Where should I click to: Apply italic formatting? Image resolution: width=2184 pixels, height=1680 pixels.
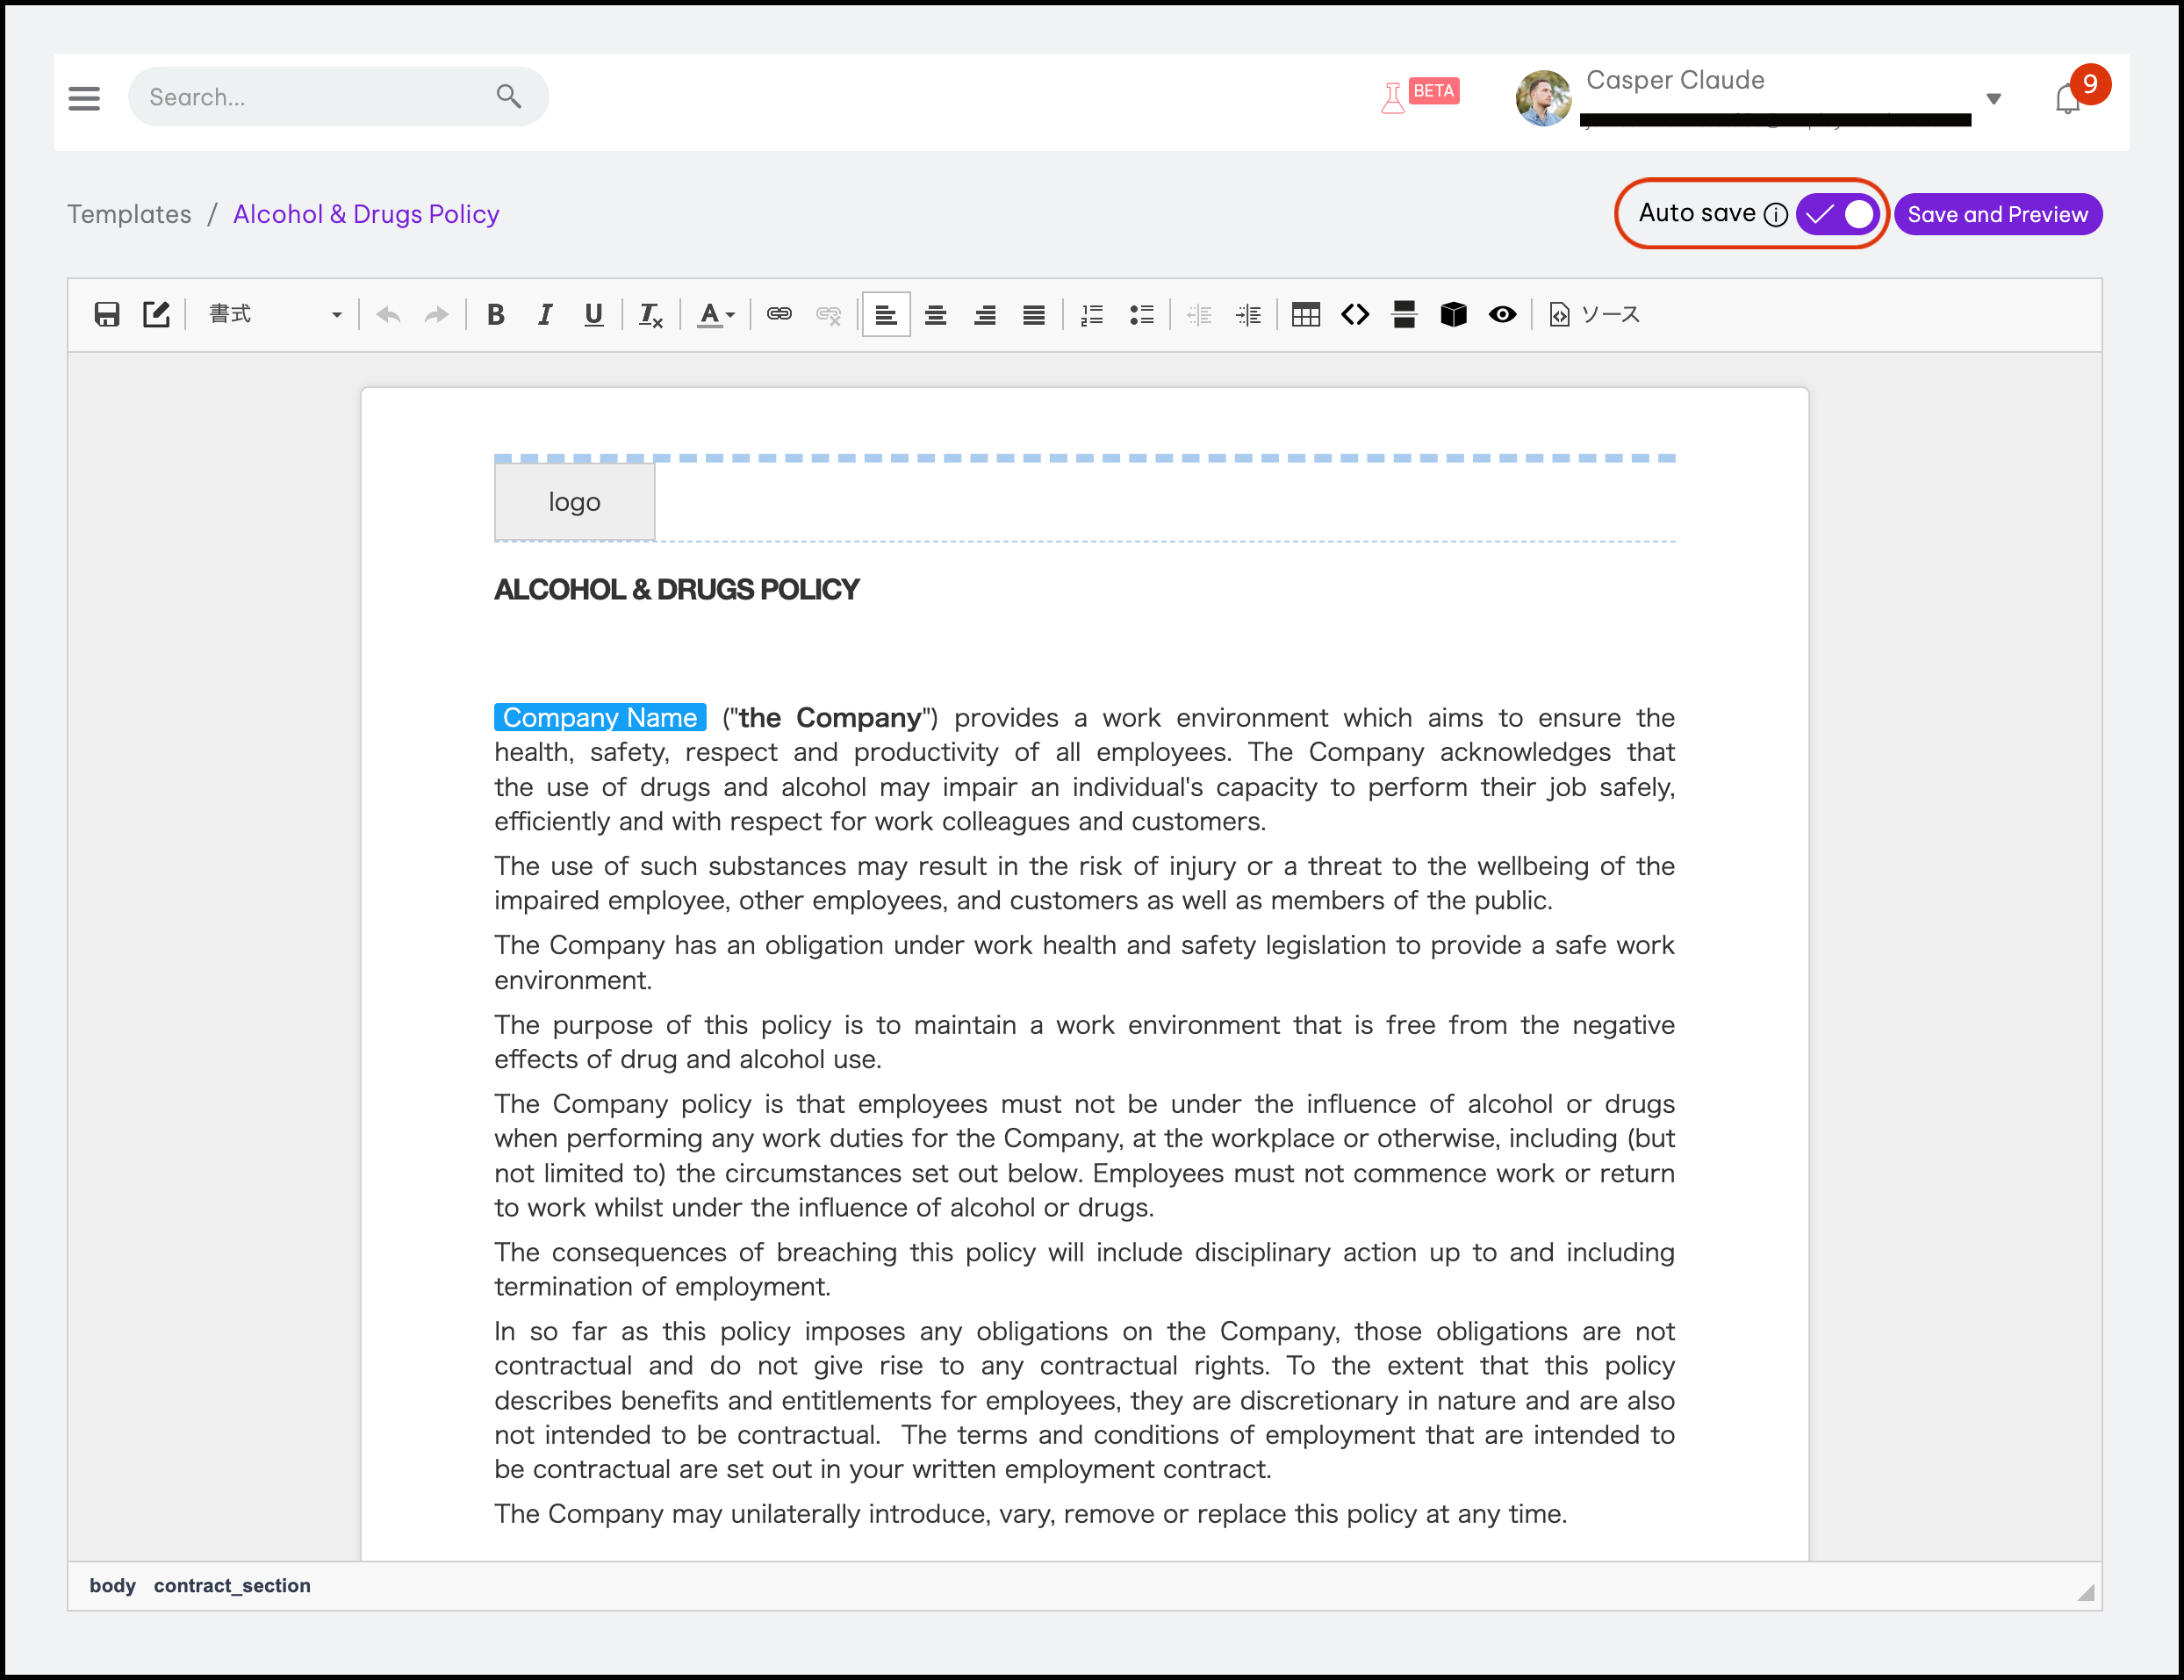pyautogui.click(x=544, y=315)
